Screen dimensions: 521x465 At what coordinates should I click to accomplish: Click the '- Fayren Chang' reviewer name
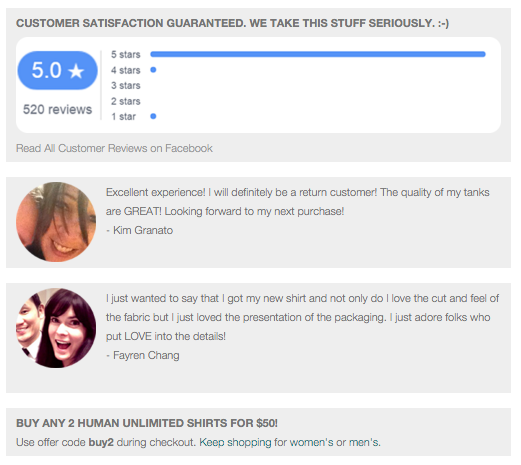[x=143, y=355]
